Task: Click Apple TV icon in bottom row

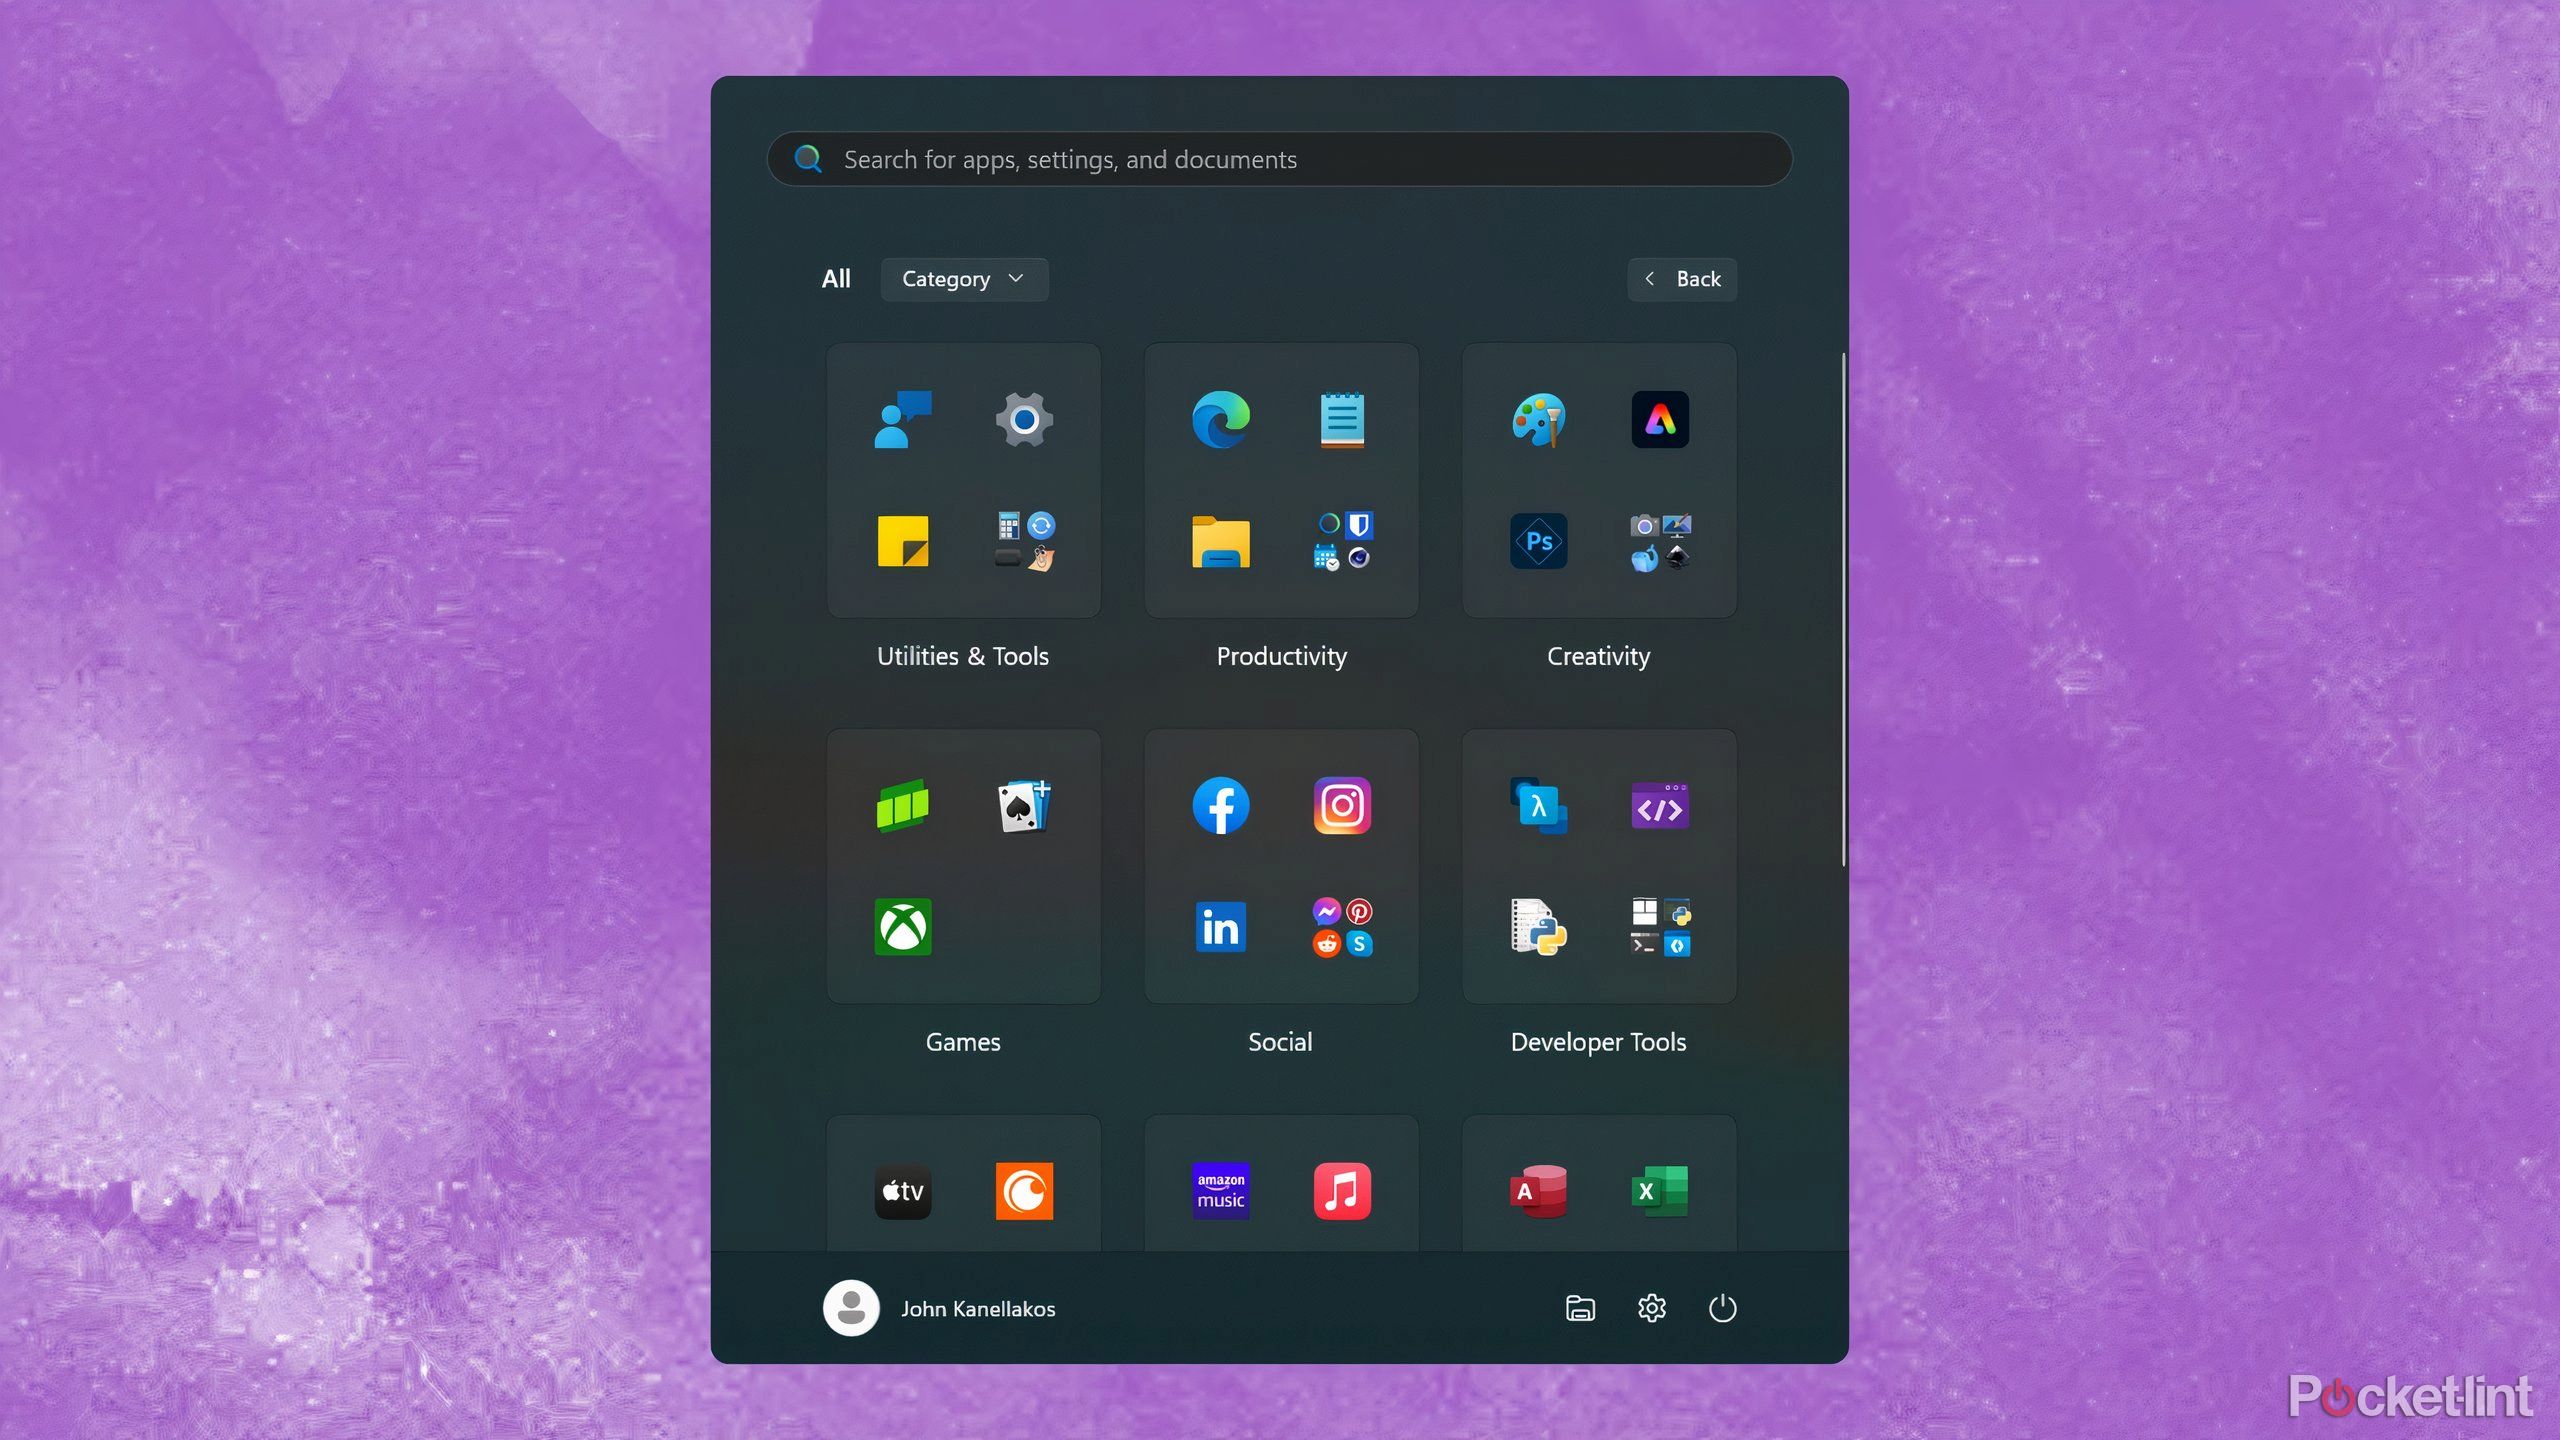Action: 902,1190
